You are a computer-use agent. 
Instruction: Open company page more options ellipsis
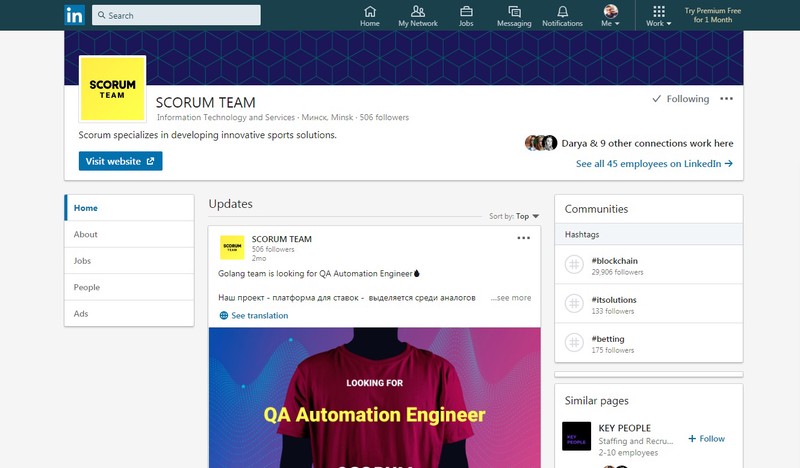point(727,98)
